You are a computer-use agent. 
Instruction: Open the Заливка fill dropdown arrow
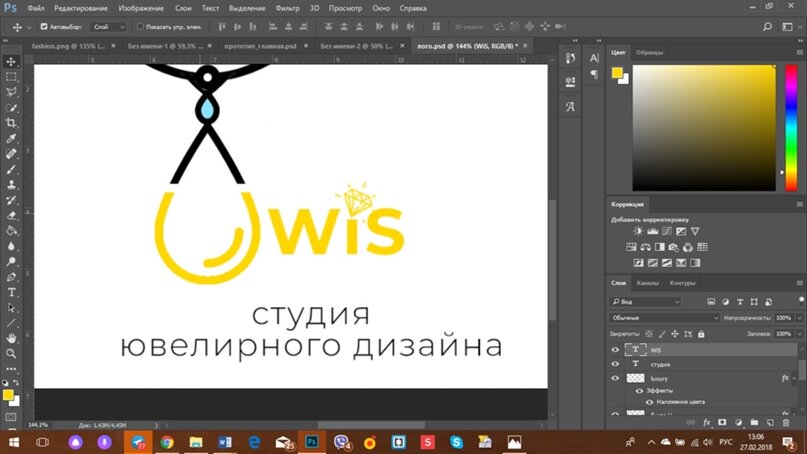[x=799, y=334]
